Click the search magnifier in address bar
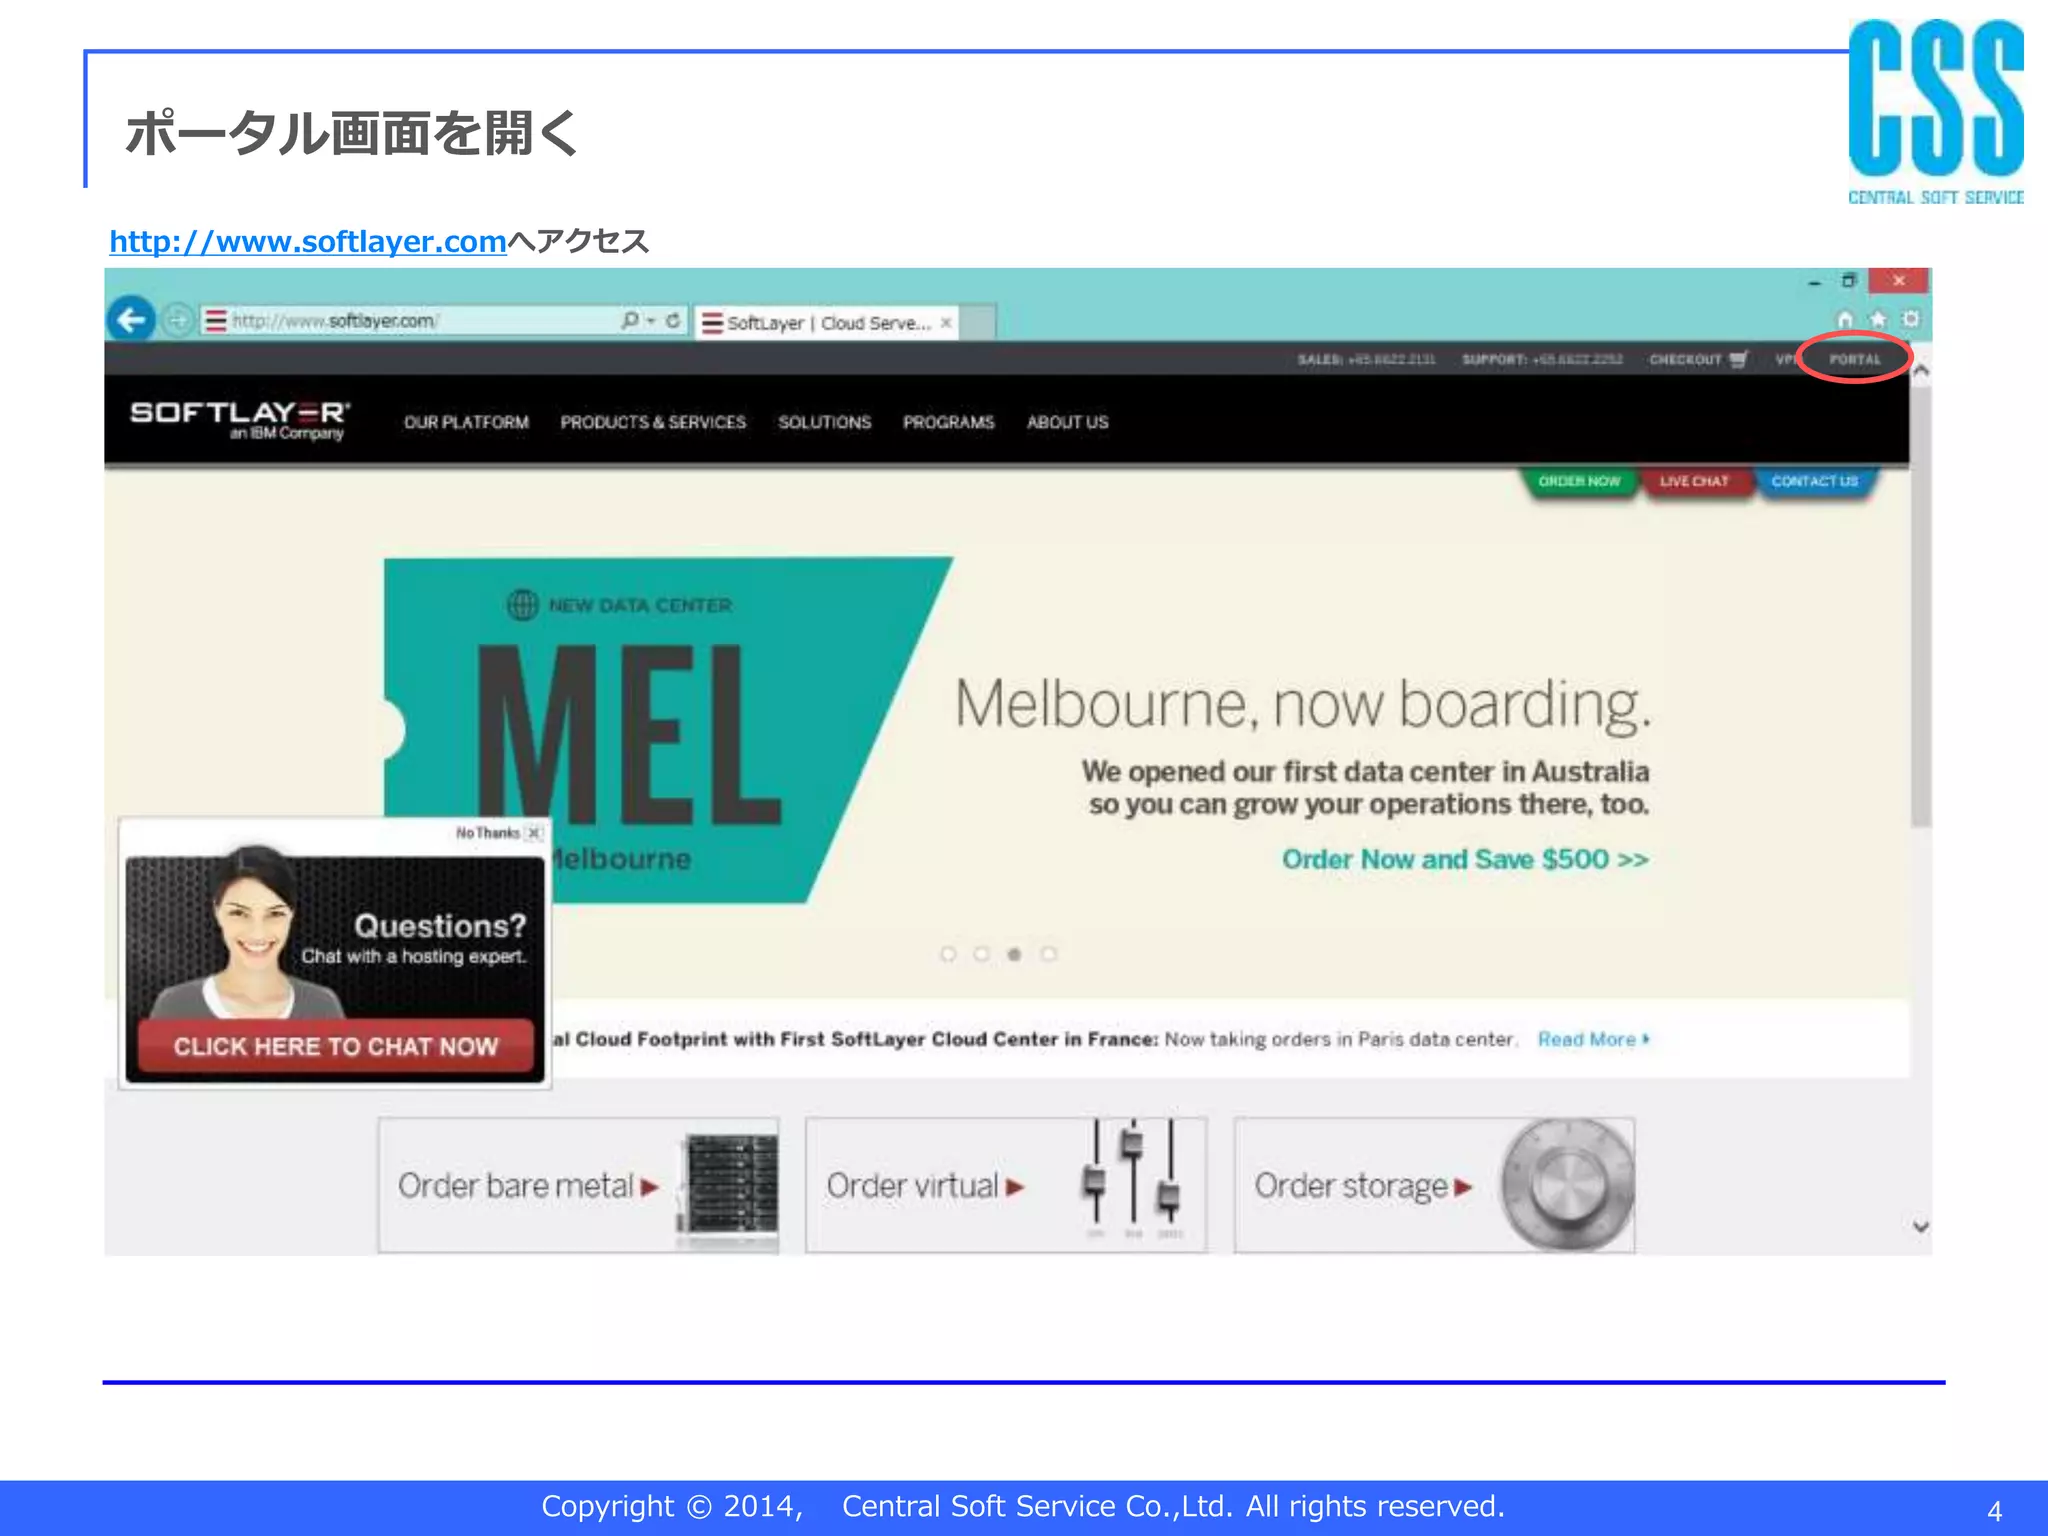 pos(629,320)
